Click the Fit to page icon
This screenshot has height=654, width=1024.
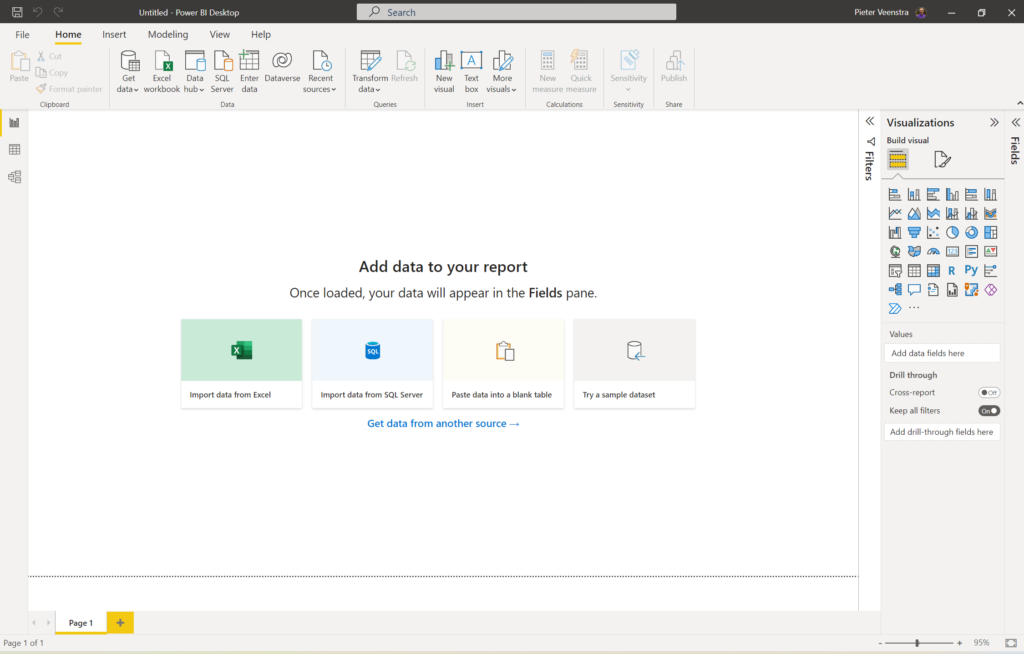click(x=1011, y=643)
